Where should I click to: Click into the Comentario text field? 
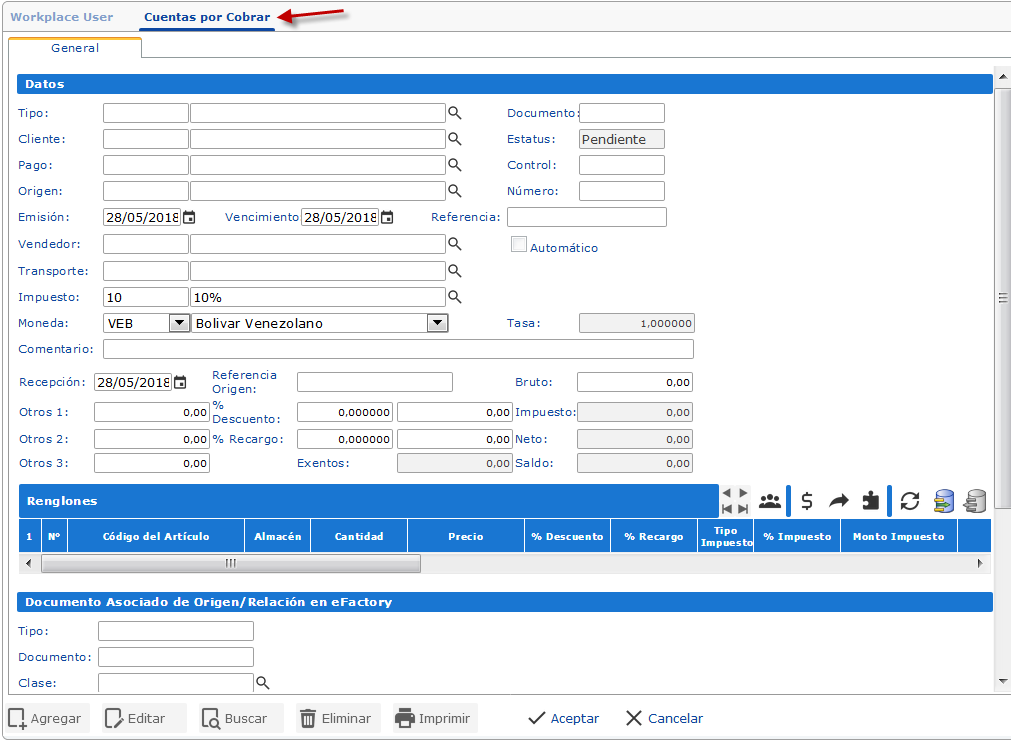pyautogui.click(x=398, y=349)
